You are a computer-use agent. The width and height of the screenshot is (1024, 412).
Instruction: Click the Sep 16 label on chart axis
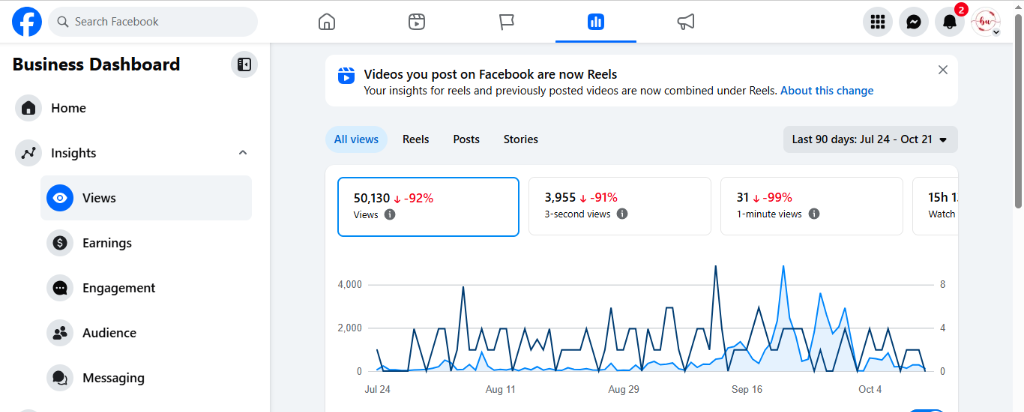748,390
